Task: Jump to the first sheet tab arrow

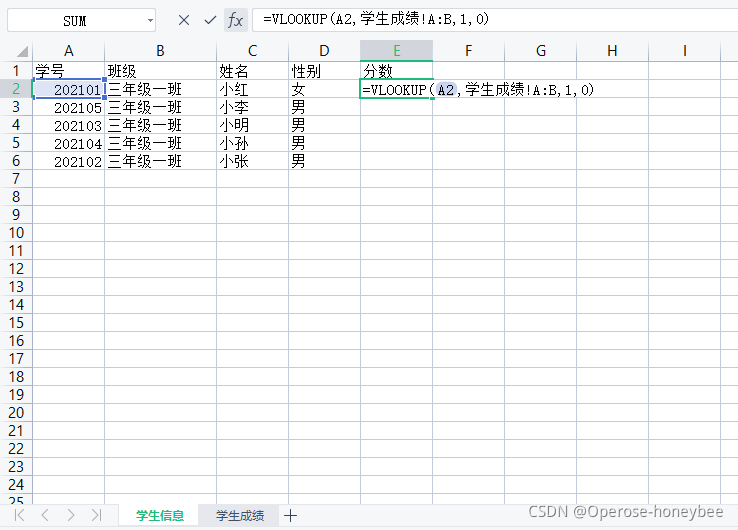Action: [x=19, y=515]
